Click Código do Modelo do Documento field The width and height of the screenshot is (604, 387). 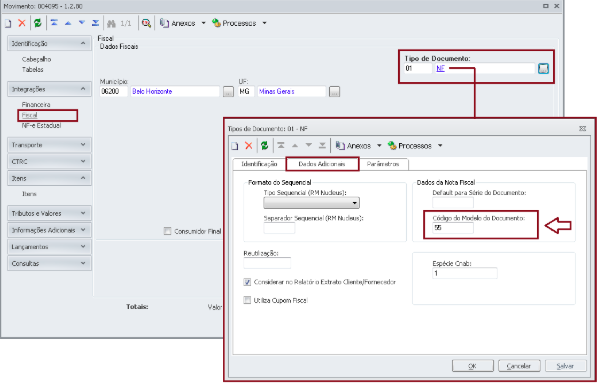click(453, 228)
